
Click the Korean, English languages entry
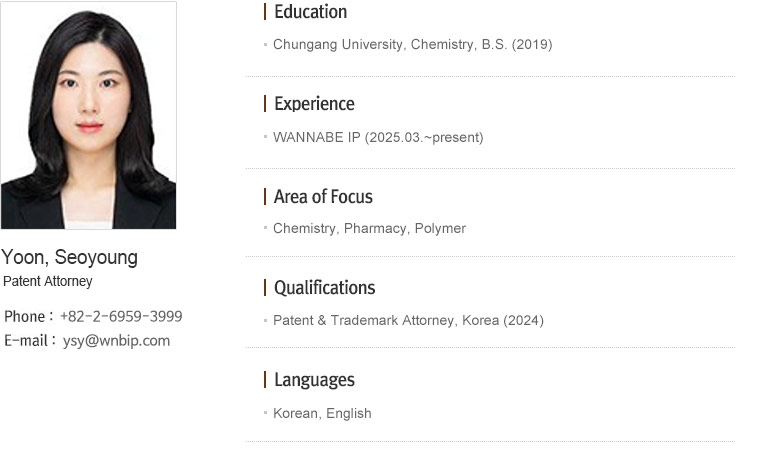(x=322, y=413)
